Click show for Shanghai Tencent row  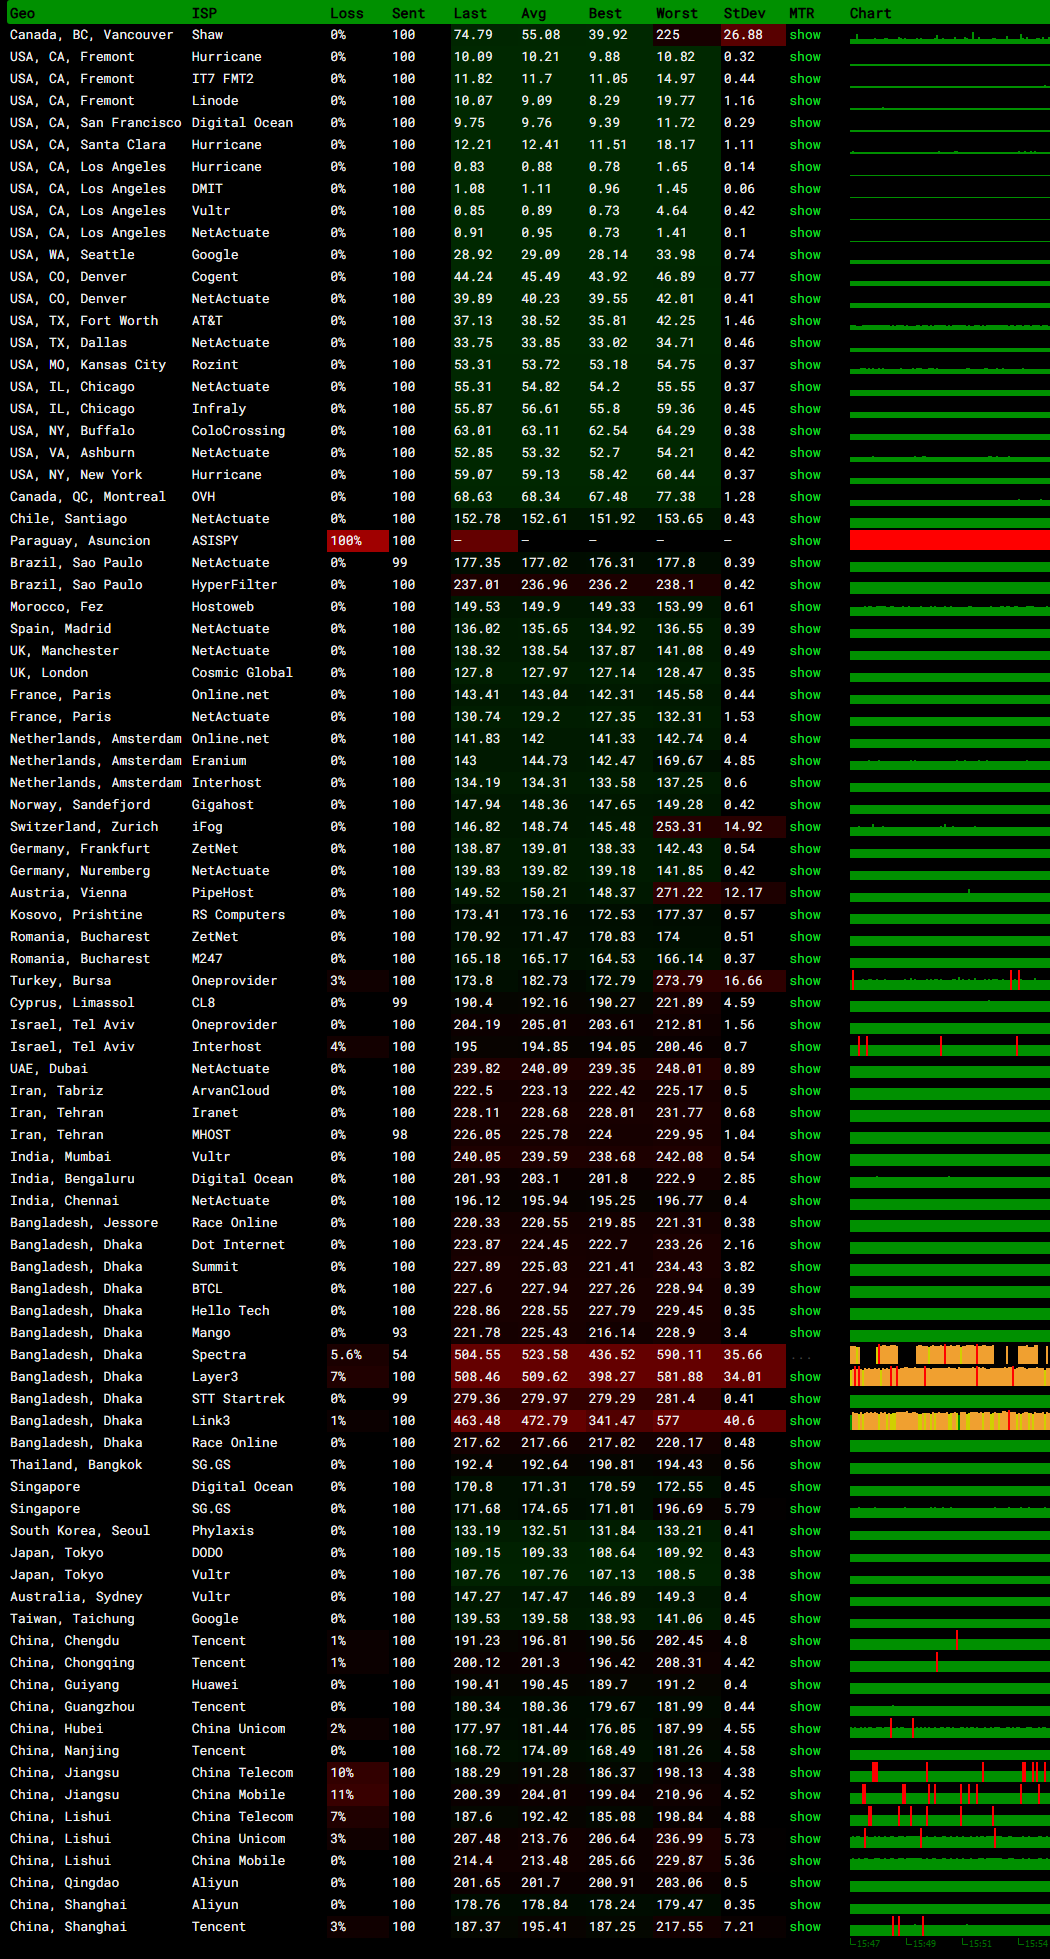804,1927
